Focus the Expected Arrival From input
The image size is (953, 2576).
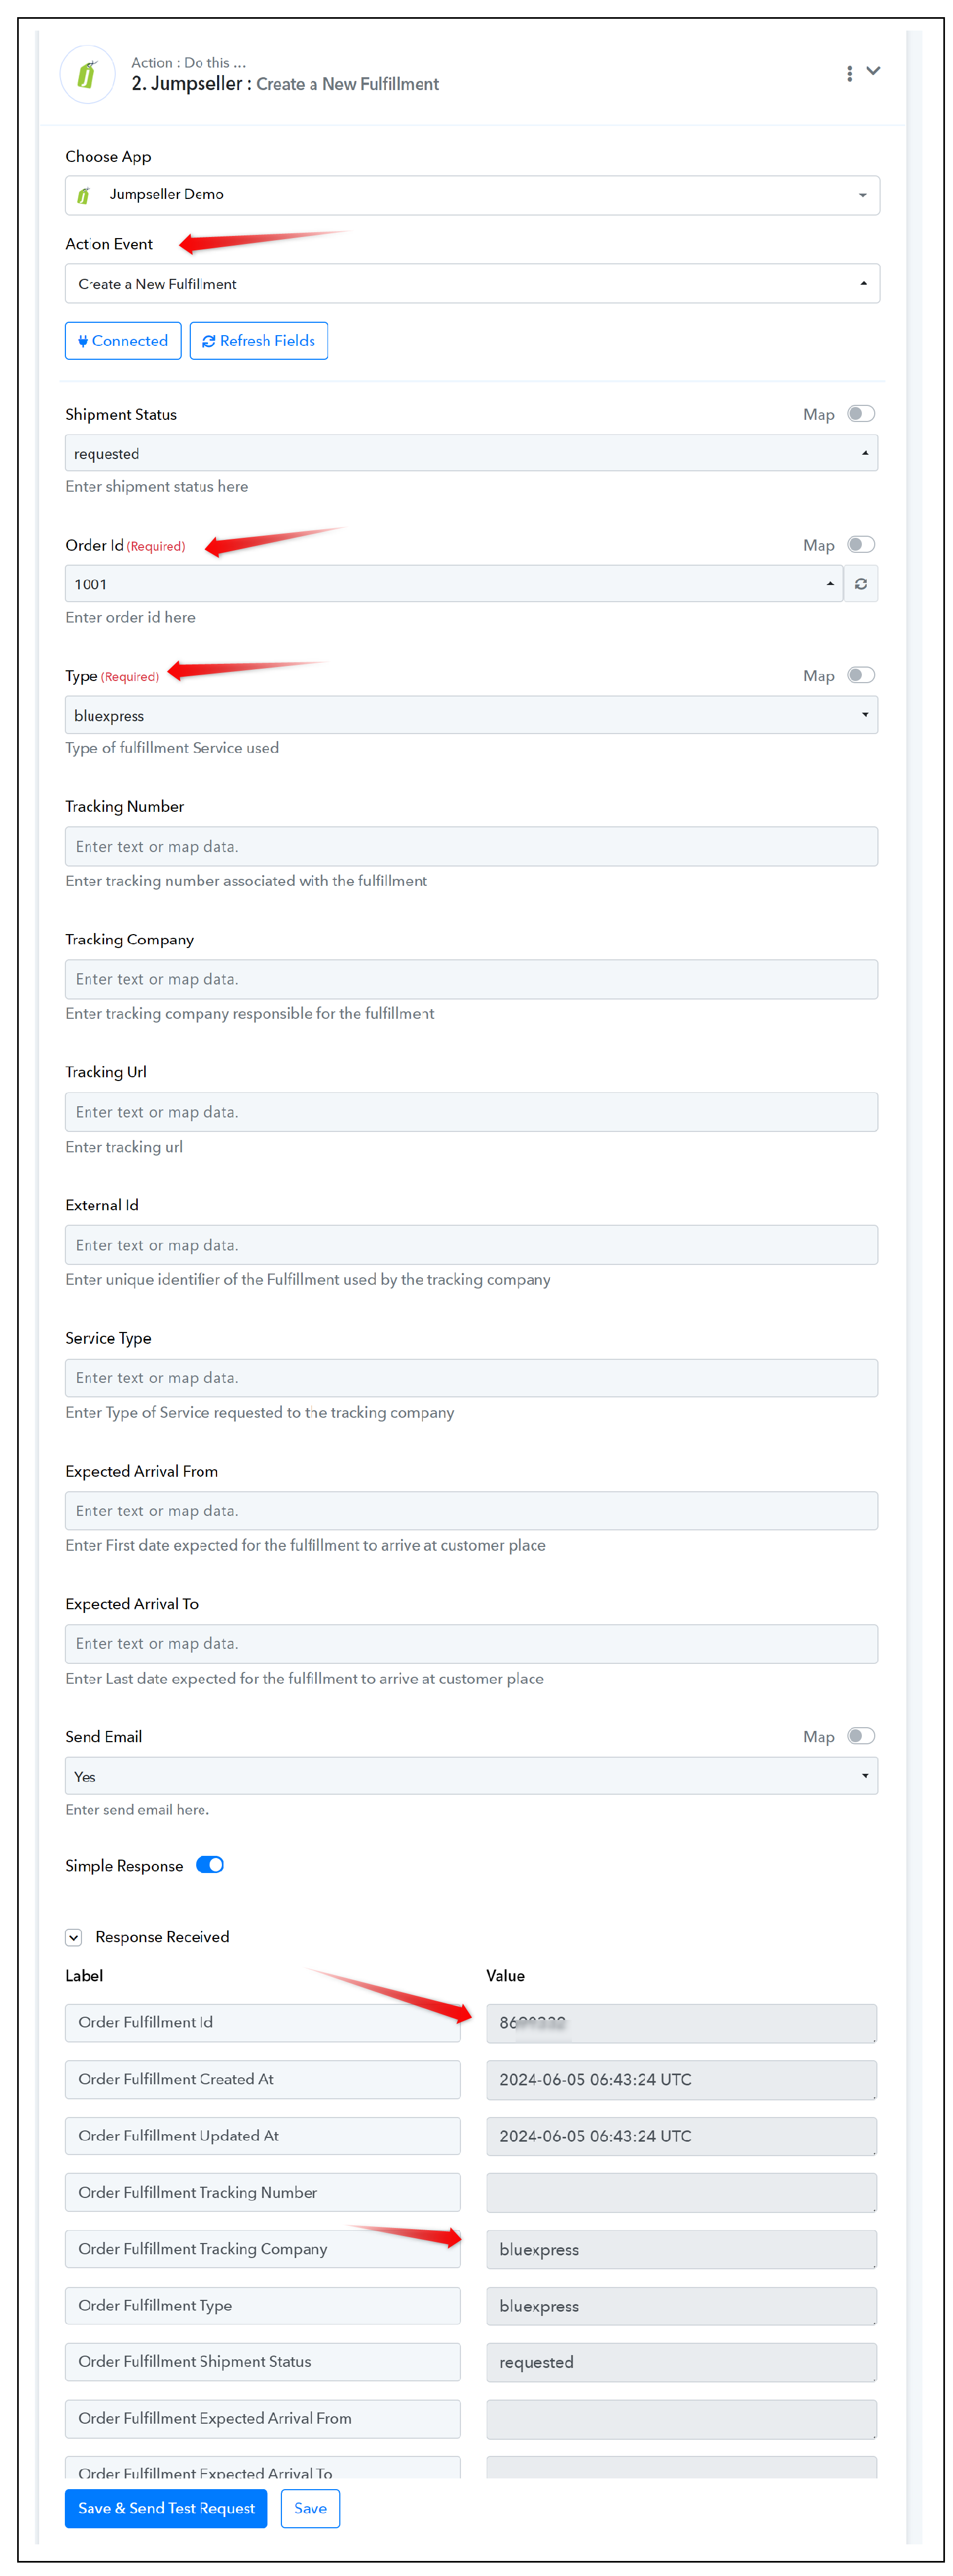[471, 1511]
